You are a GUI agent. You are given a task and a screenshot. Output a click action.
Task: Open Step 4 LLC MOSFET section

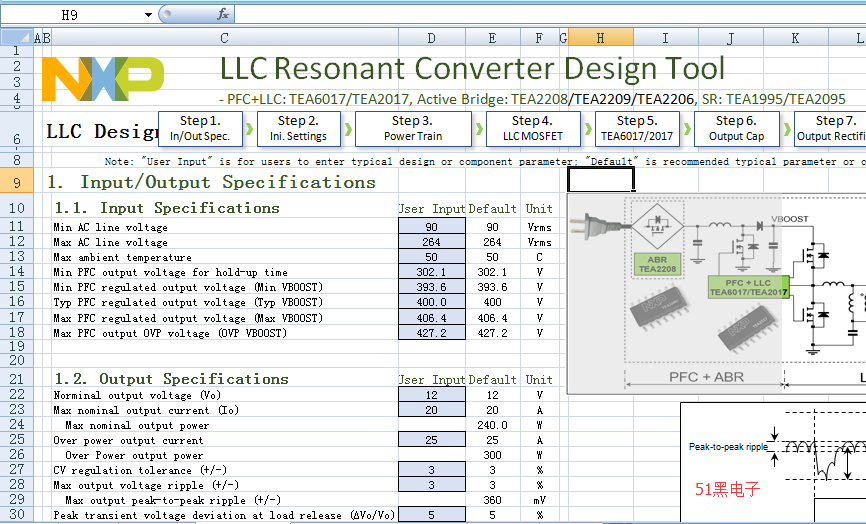pyautogui.click(x=532, y=129)
